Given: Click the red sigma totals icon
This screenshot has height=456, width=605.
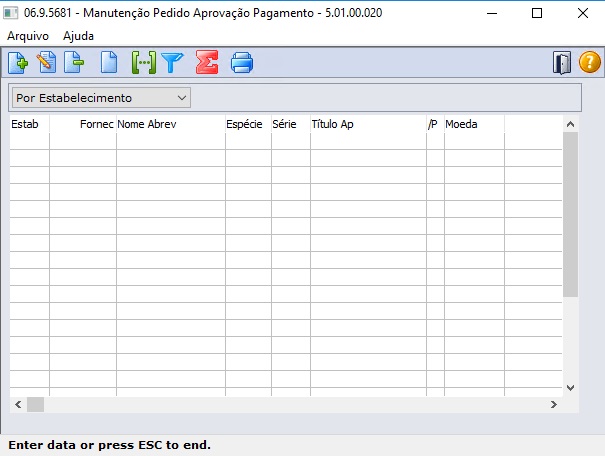Looking at the screenshot, I should point(207,62).
